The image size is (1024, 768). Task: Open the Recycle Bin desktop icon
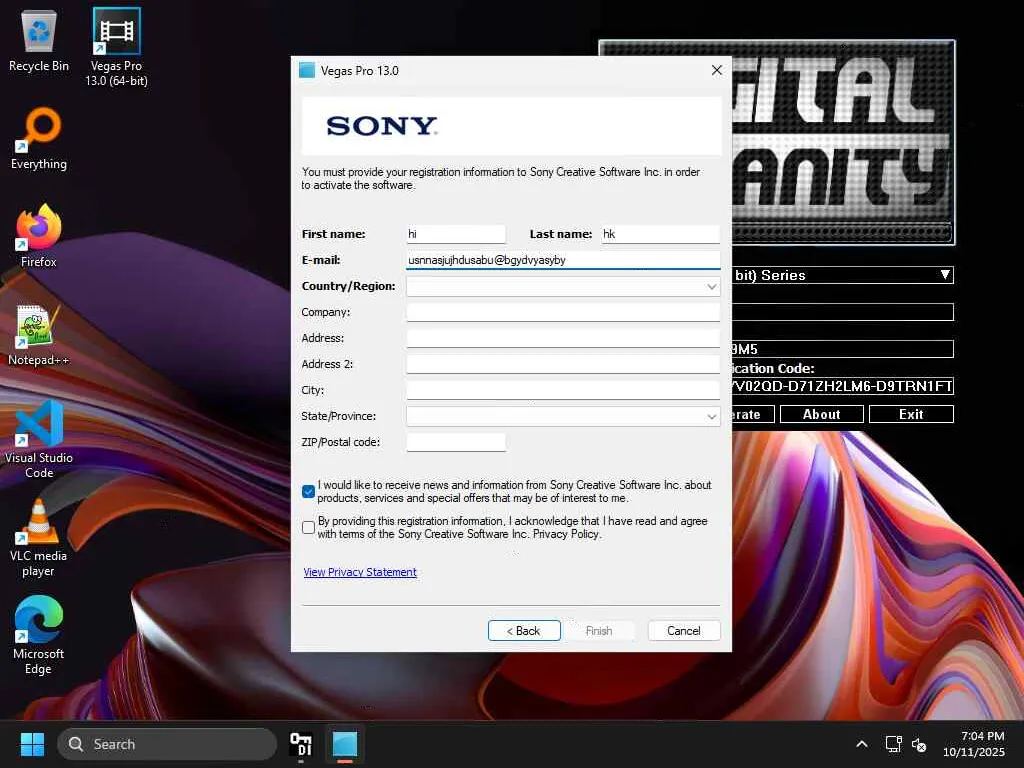pyautogui.click(x=39, y=40)
